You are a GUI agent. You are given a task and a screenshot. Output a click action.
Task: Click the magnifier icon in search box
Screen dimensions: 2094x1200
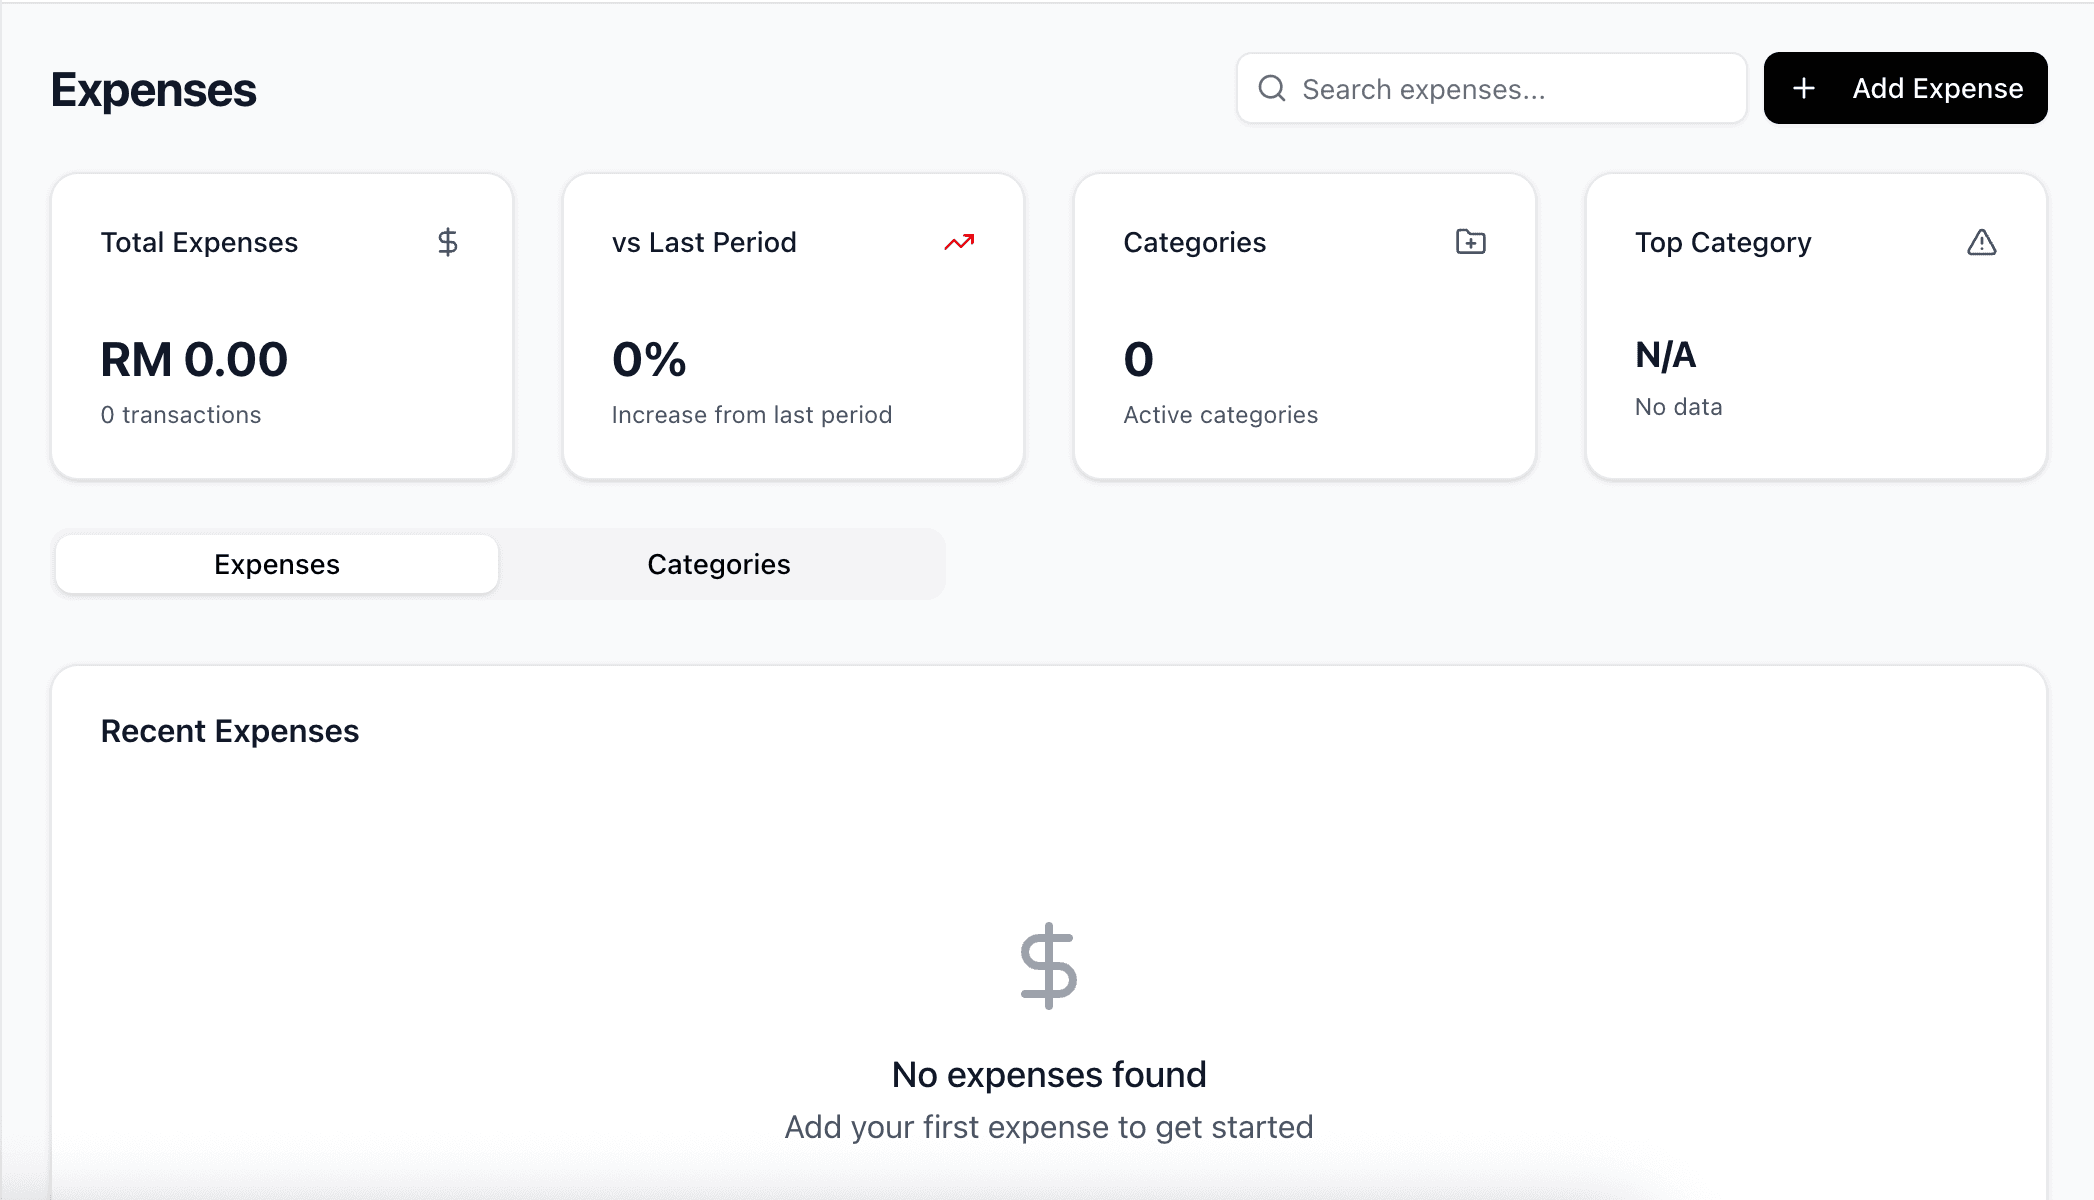(1272, 88)
